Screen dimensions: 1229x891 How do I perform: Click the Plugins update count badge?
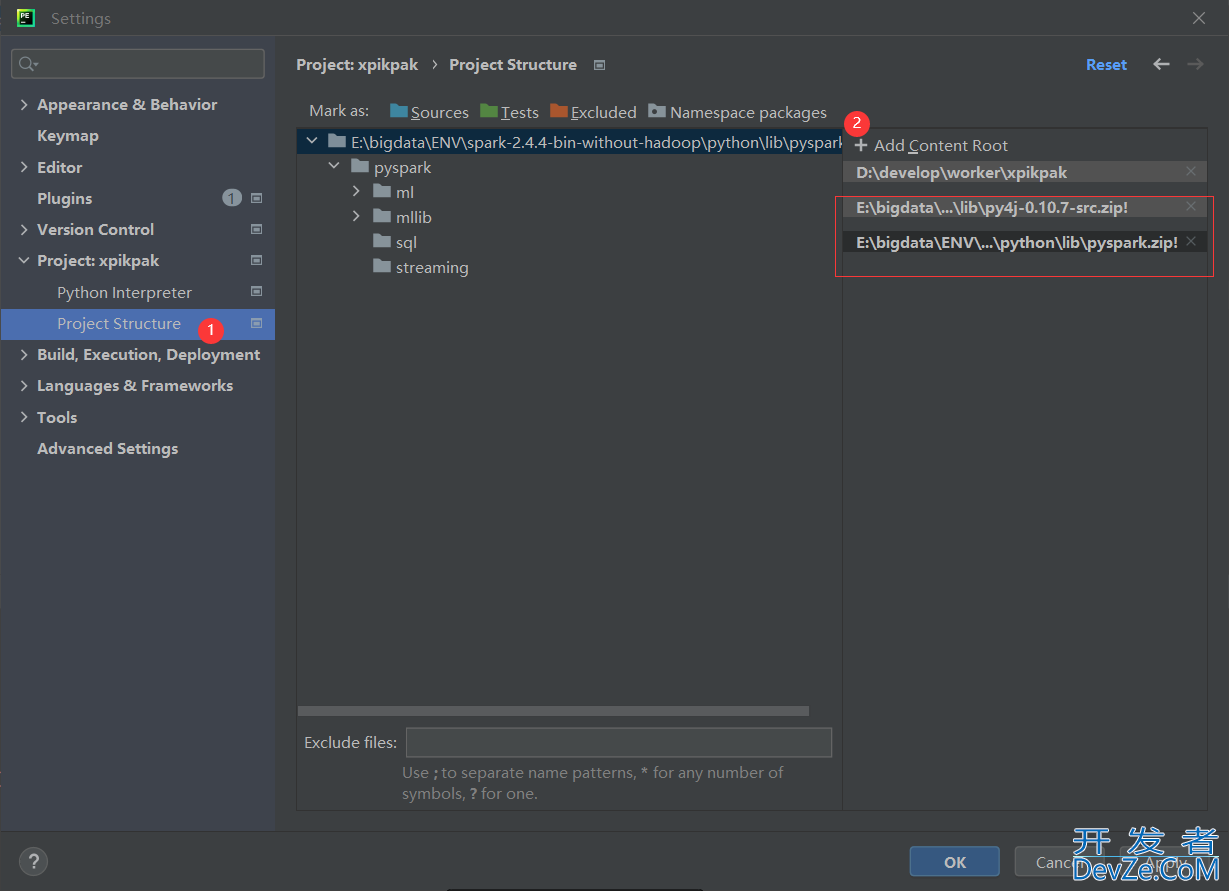(232, 198)
